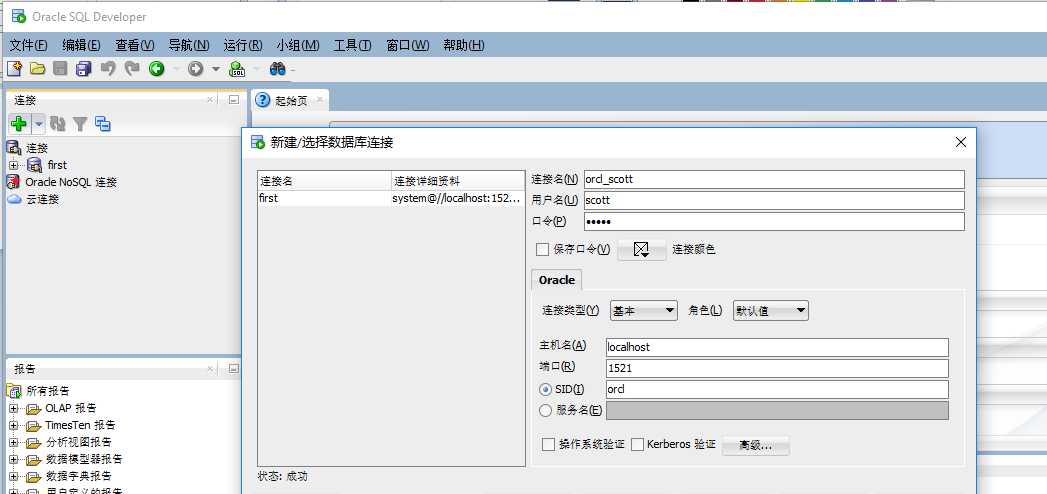The image size is (1047, 494).
Task: Switch to the Oracle tab in dialog
Action: [557, 280]
